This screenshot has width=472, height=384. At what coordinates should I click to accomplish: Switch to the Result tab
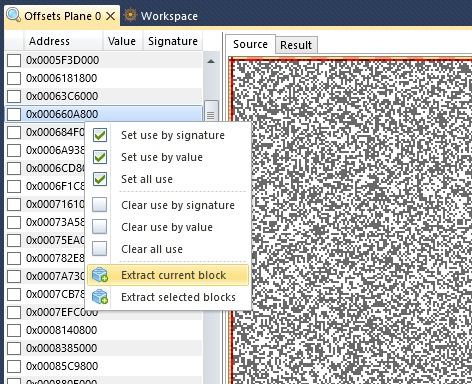296,45
